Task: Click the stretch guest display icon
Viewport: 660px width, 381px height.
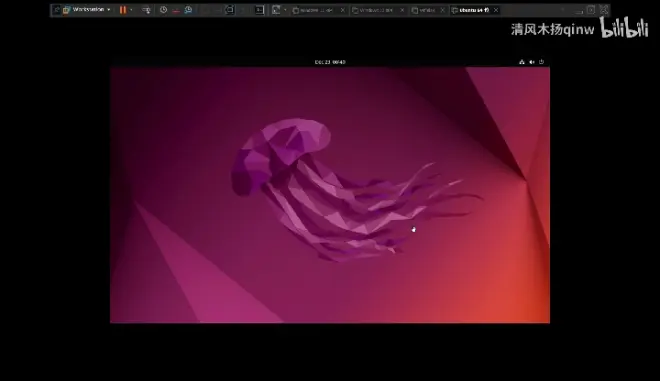Action: (x=276, y=10)
